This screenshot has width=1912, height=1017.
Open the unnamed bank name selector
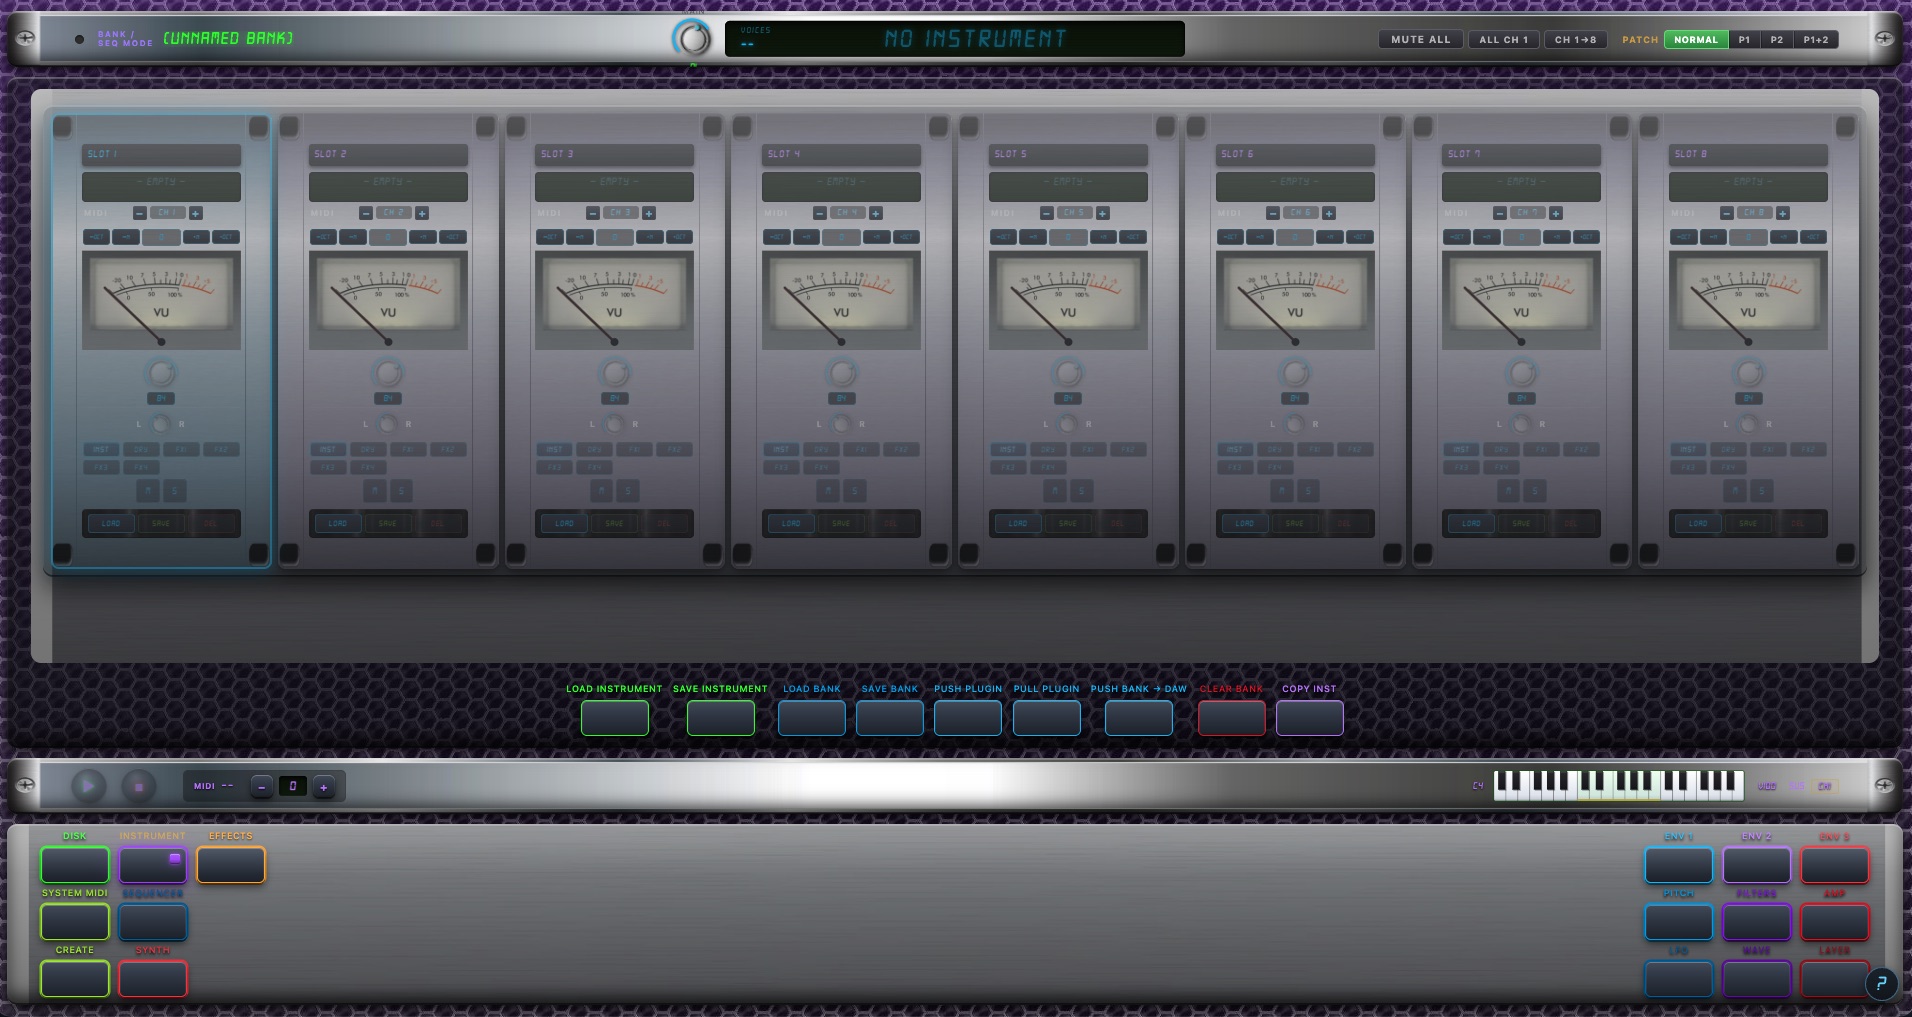[228, 38]
